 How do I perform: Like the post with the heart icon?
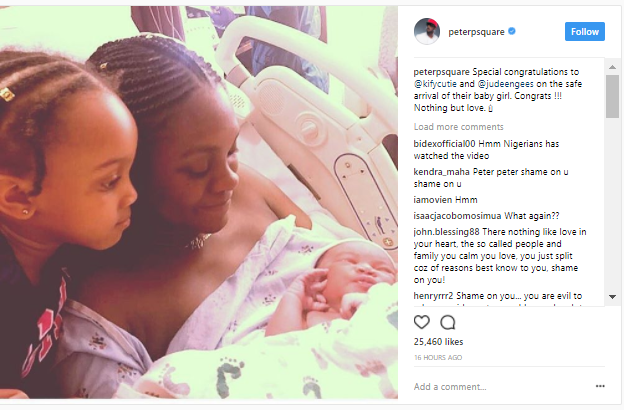tap(422, 322)
